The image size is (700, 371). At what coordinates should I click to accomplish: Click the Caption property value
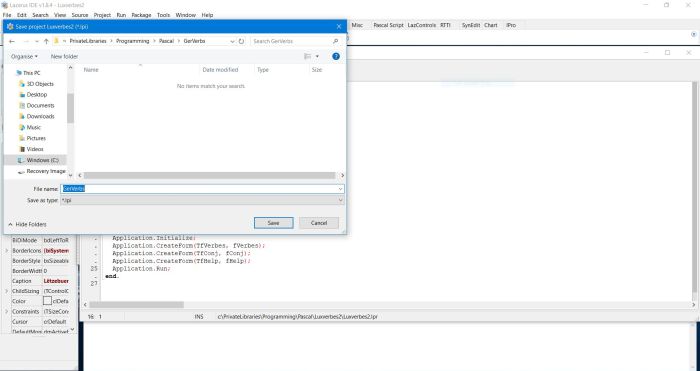[x=56, y=281]
